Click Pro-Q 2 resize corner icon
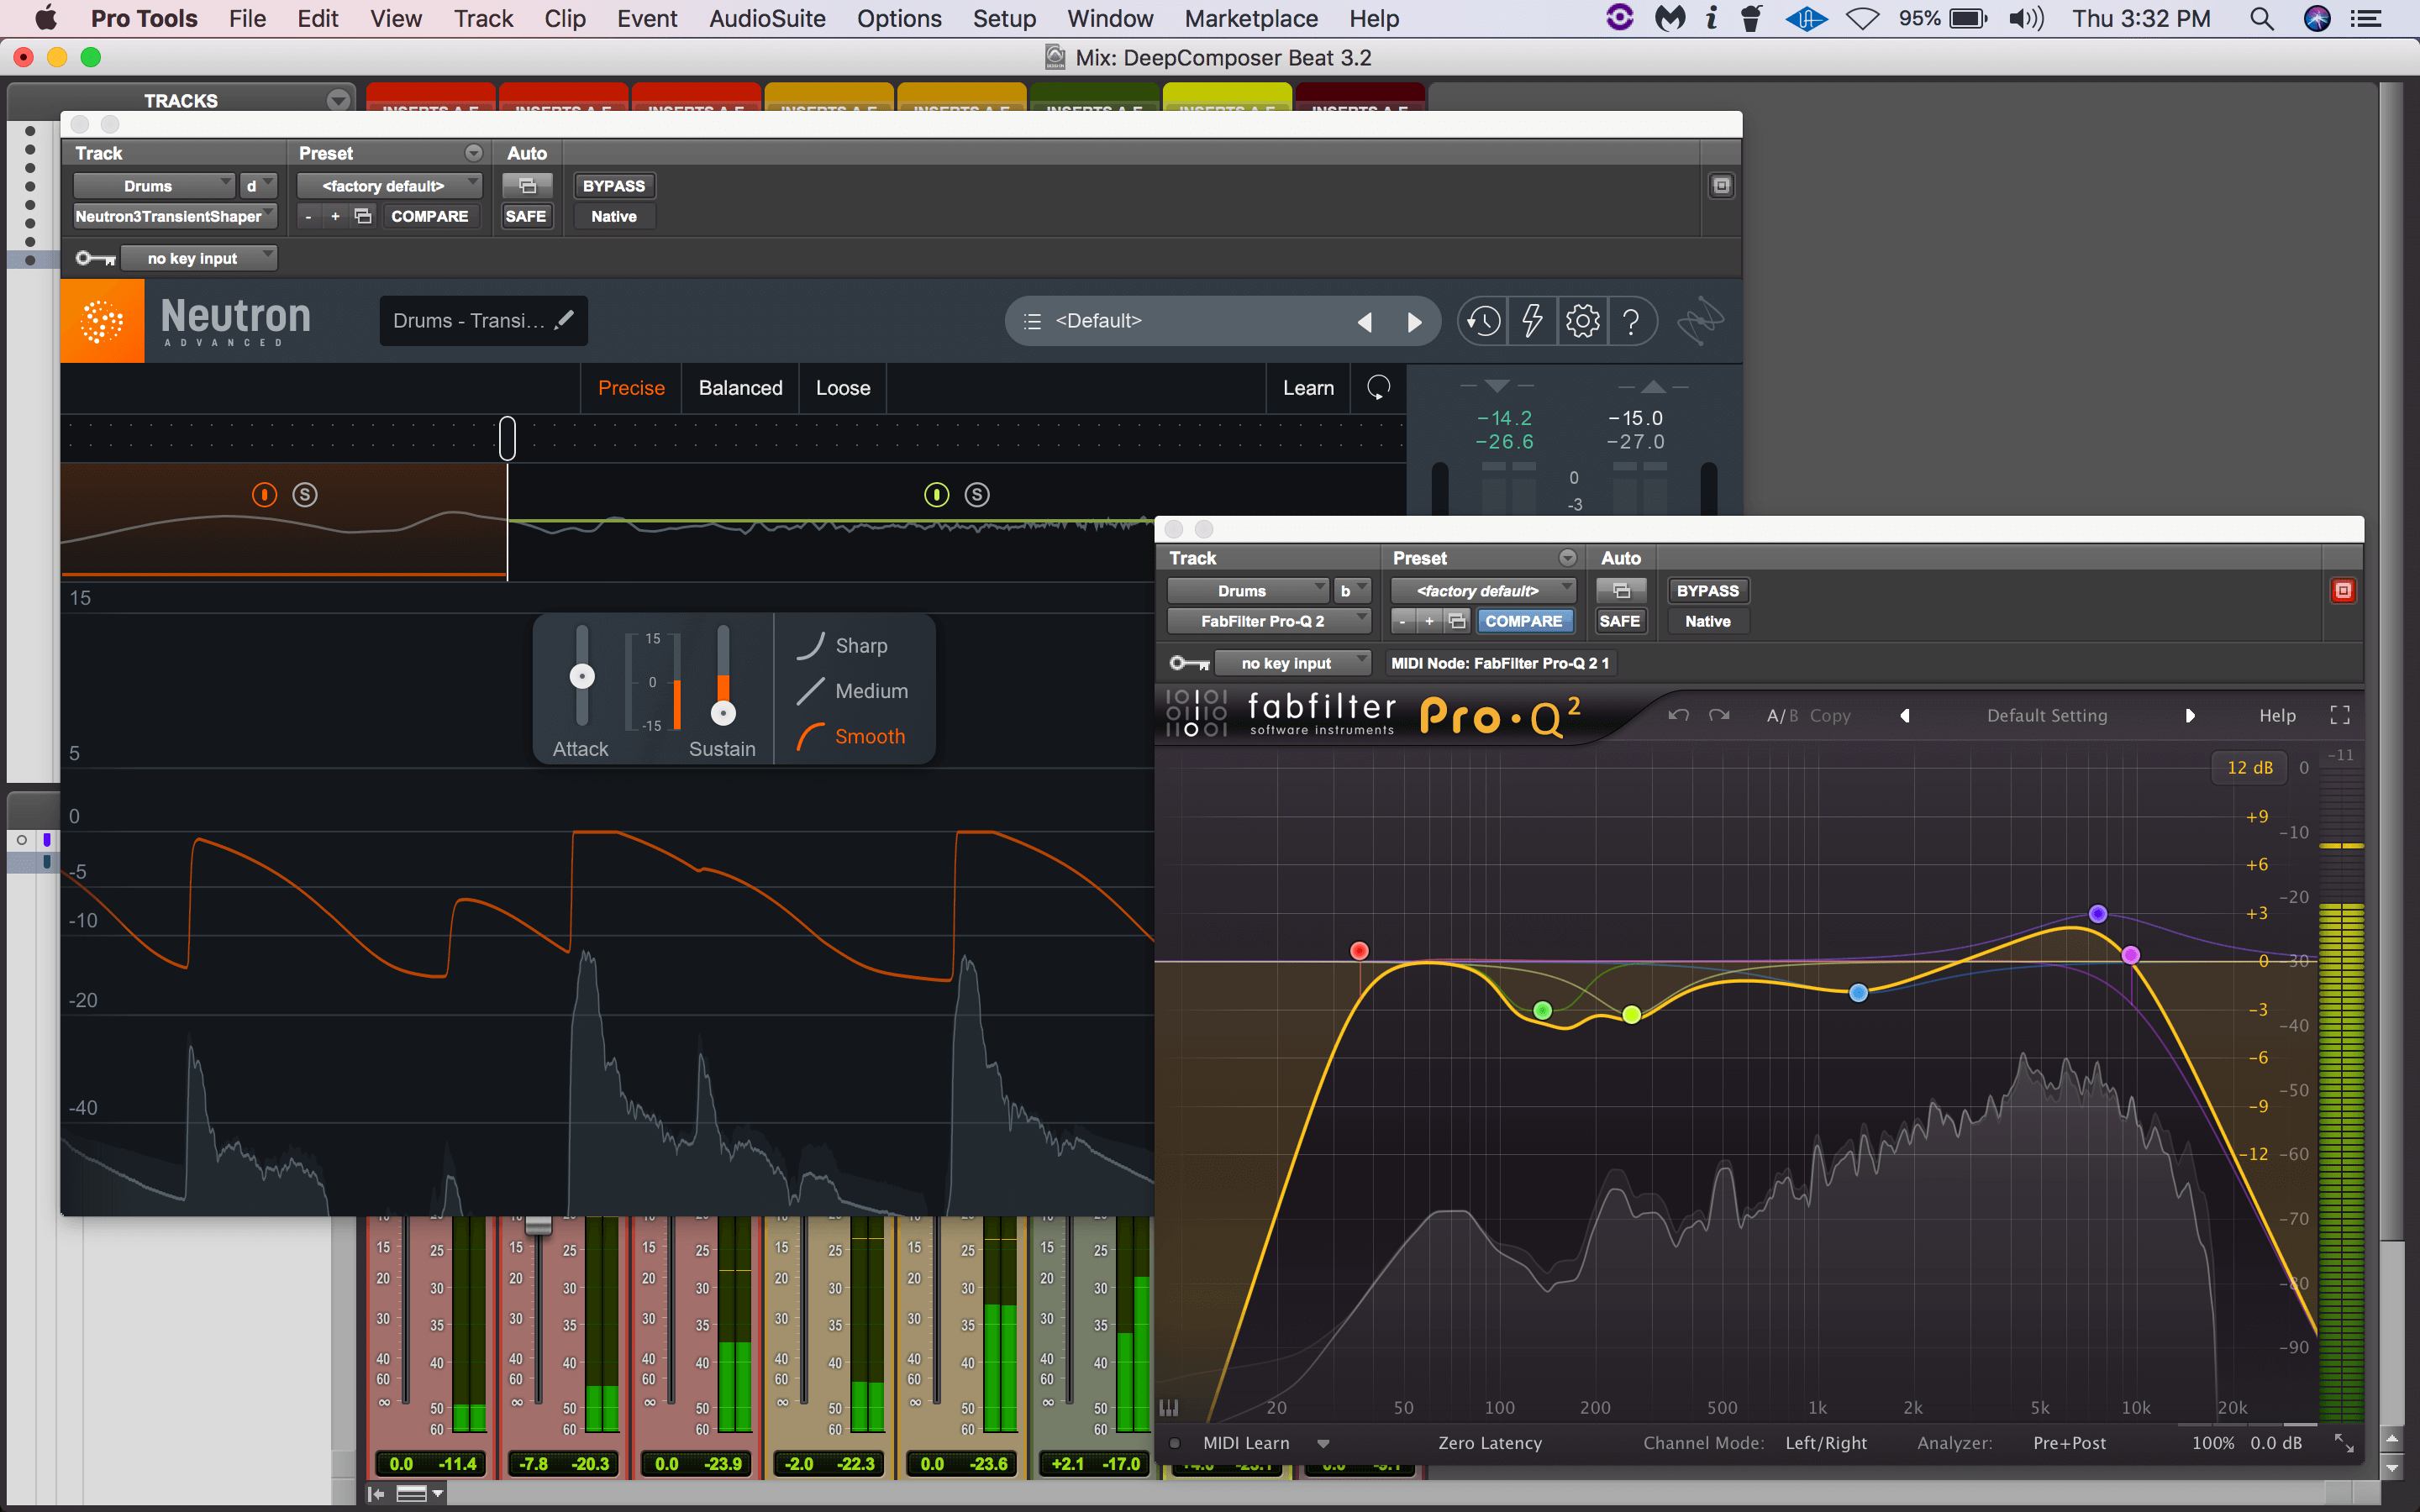 click(2344, 1443)
